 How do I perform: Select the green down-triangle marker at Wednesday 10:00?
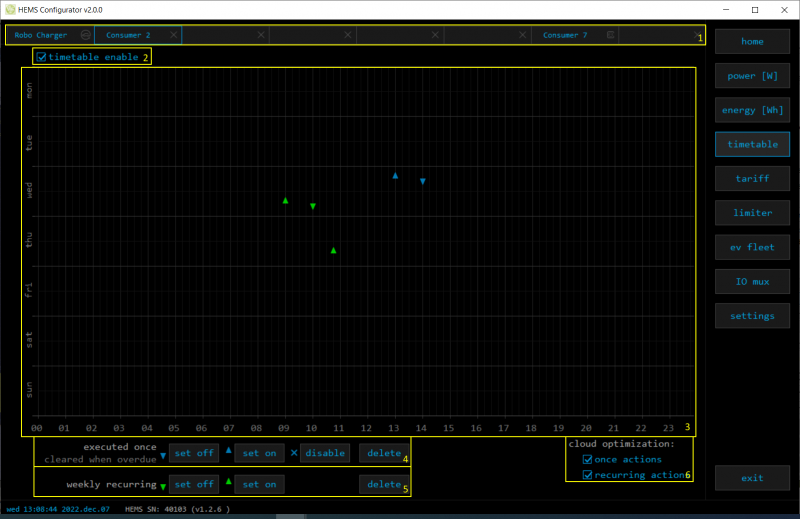point(313,206)
